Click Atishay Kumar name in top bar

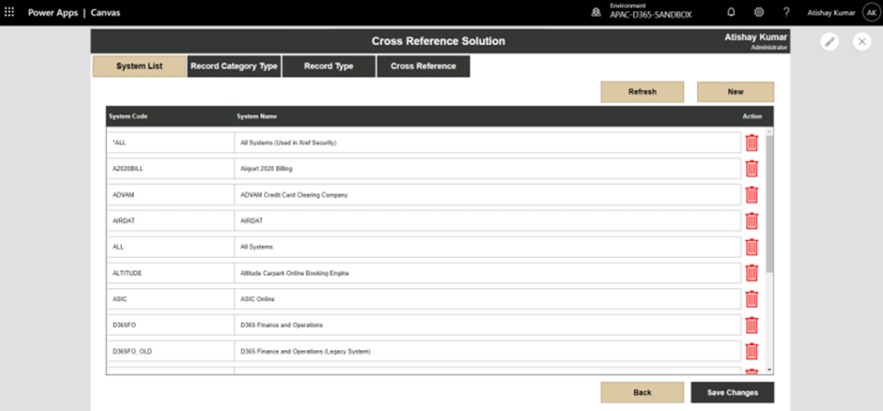click(x=831, y=12)
